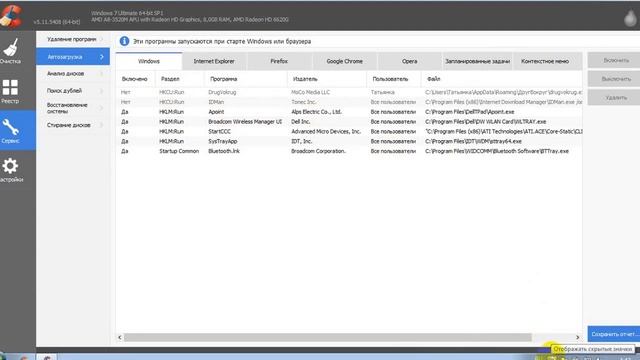This screenshot has width=640, height=360.
Task: Click publisher Advanced Micro Devices, Inc.
Action: [x=326, y=131]
